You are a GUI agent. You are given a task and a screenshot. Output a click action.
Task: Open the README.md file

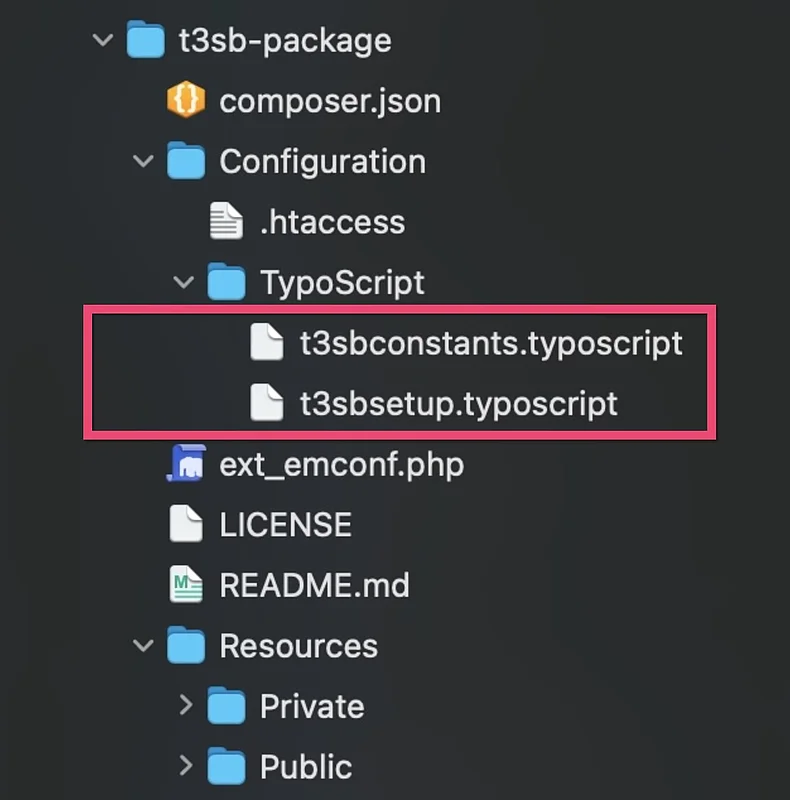coord(314,585)
